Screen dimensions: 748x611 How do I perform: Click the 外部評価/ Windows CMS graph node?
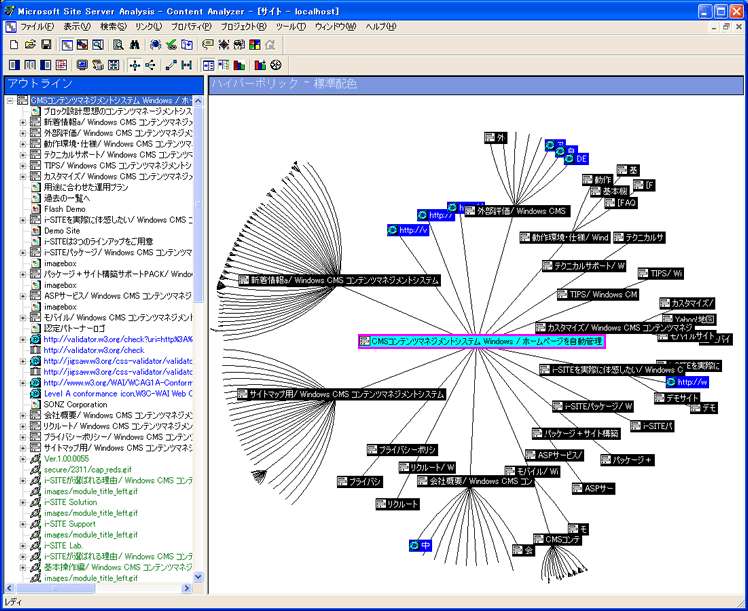[517, 211]
